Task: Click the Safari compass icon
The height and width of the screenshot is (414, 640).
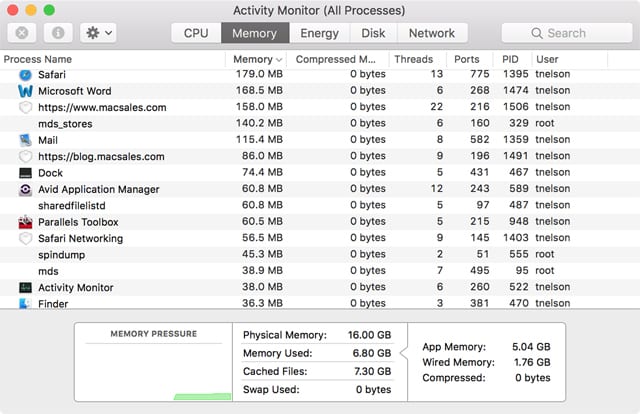Action: pos(26,75)
